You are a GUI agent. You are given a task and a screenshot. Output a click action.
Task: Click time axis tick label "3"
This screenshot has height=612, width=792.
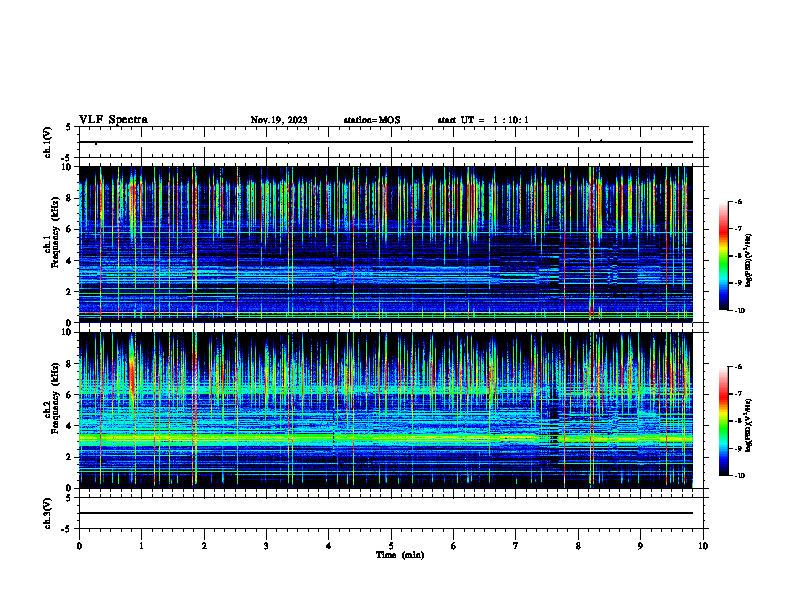click(266, 546)
